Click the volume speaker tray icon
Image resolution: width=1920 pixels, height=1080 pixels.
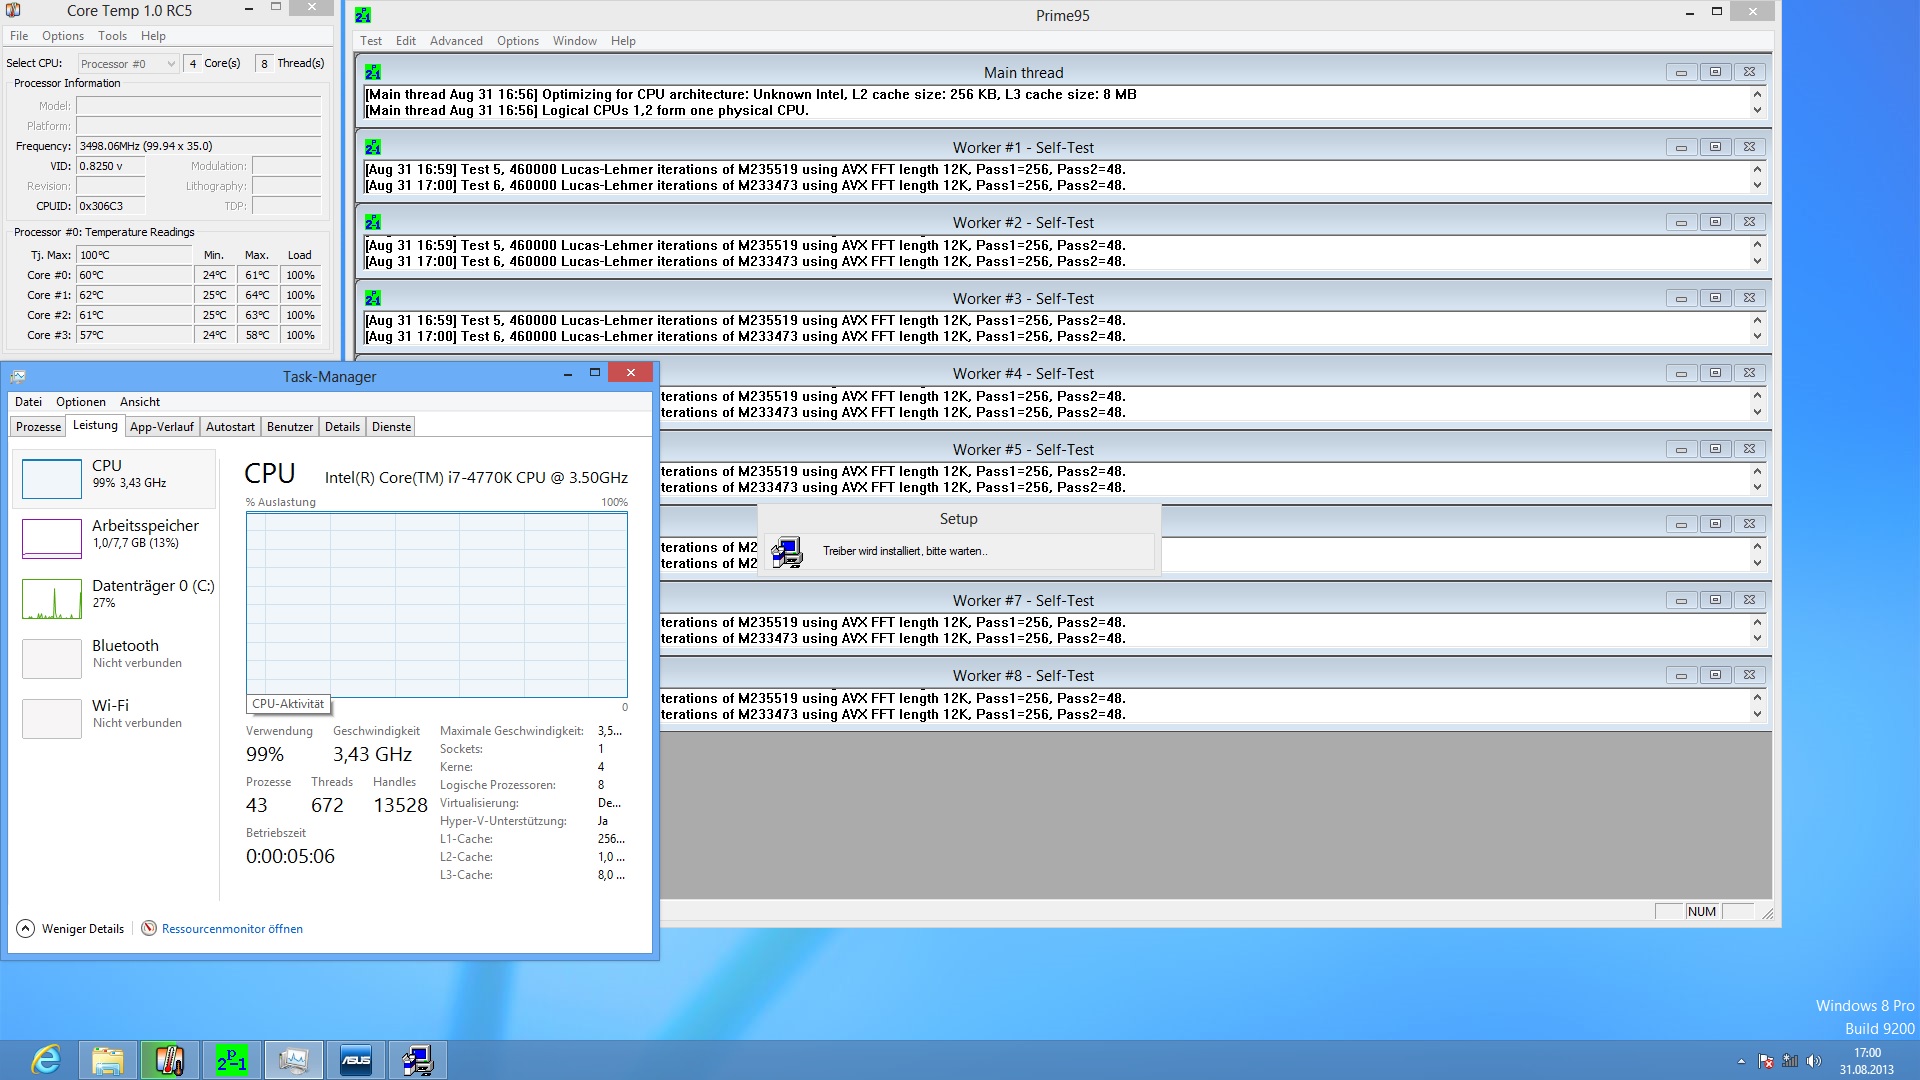click(x=1814, y=1061)
